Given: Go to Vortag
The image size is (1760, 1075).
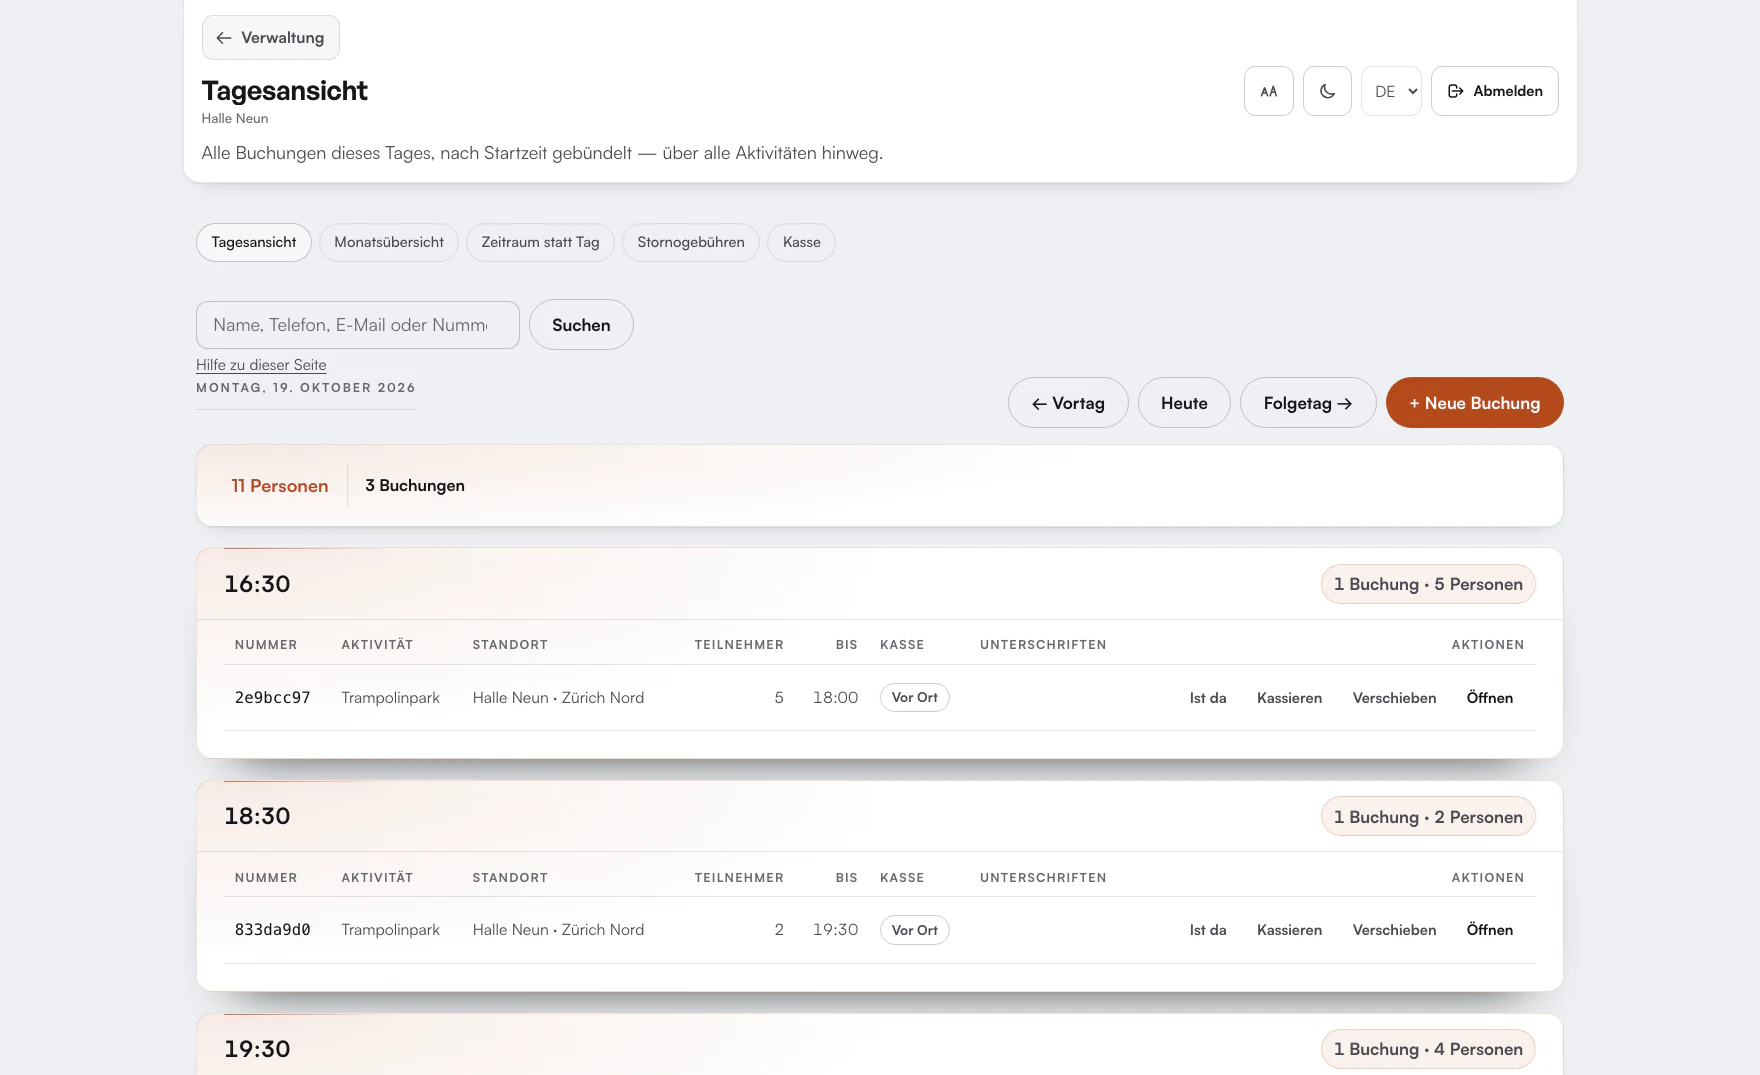Looking at the screenshot, I should 1068,403.
